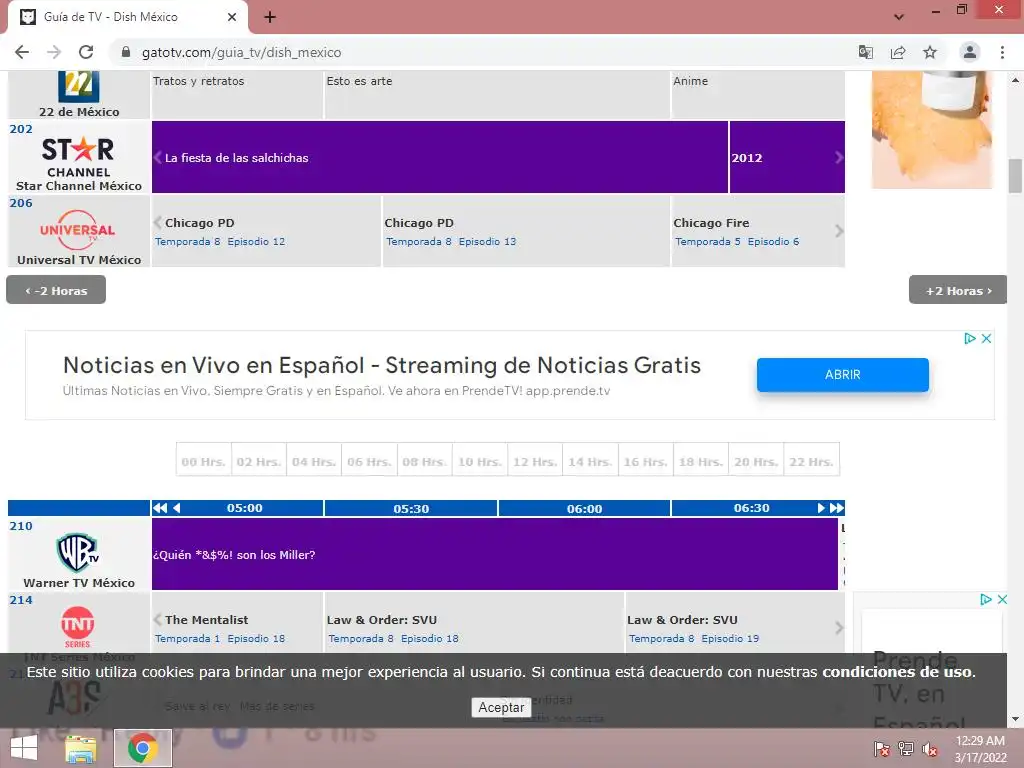Share this page icon
1024x768 pixels.
898,52
